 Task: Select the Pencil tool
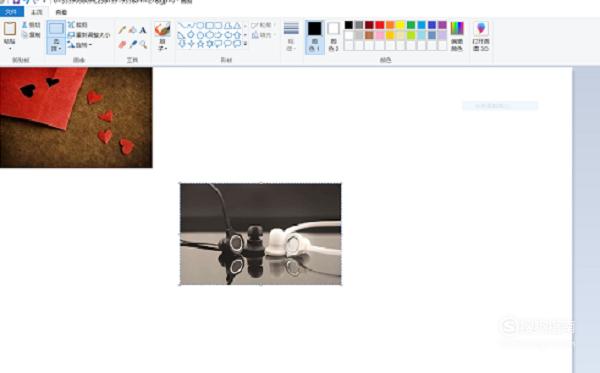(122, 30)
